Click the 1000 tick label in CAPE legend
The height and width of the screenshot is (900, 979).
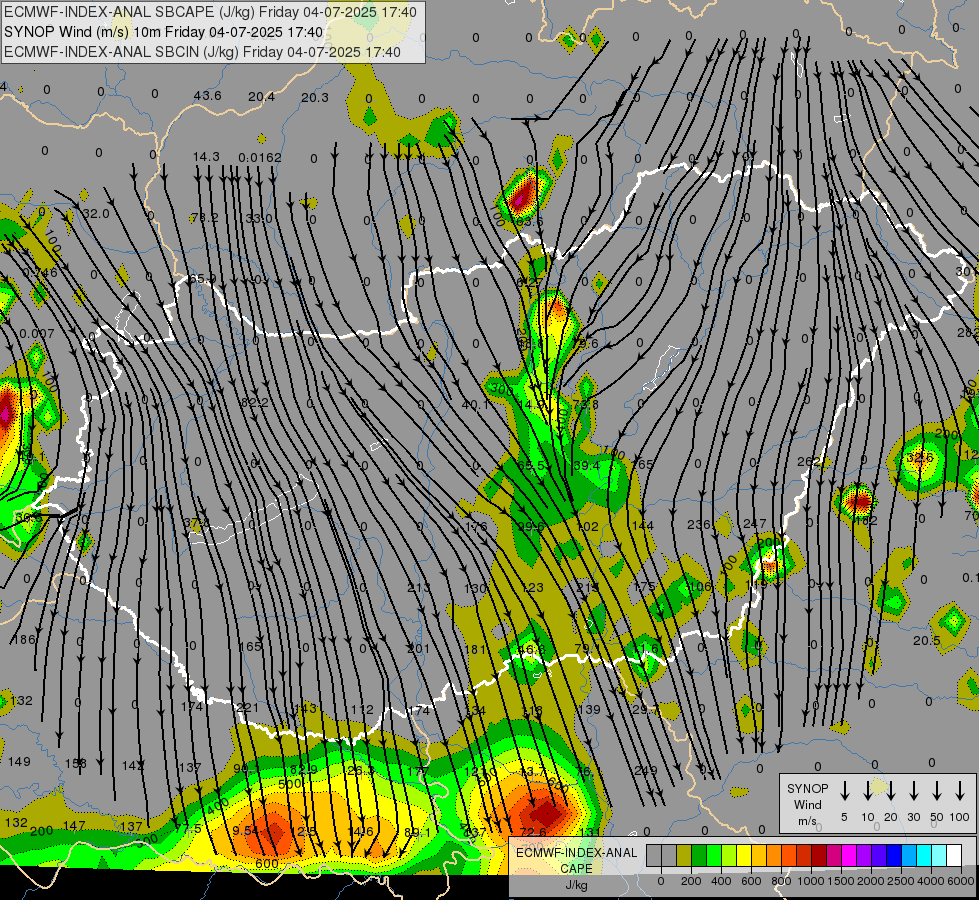coord(811,881)
